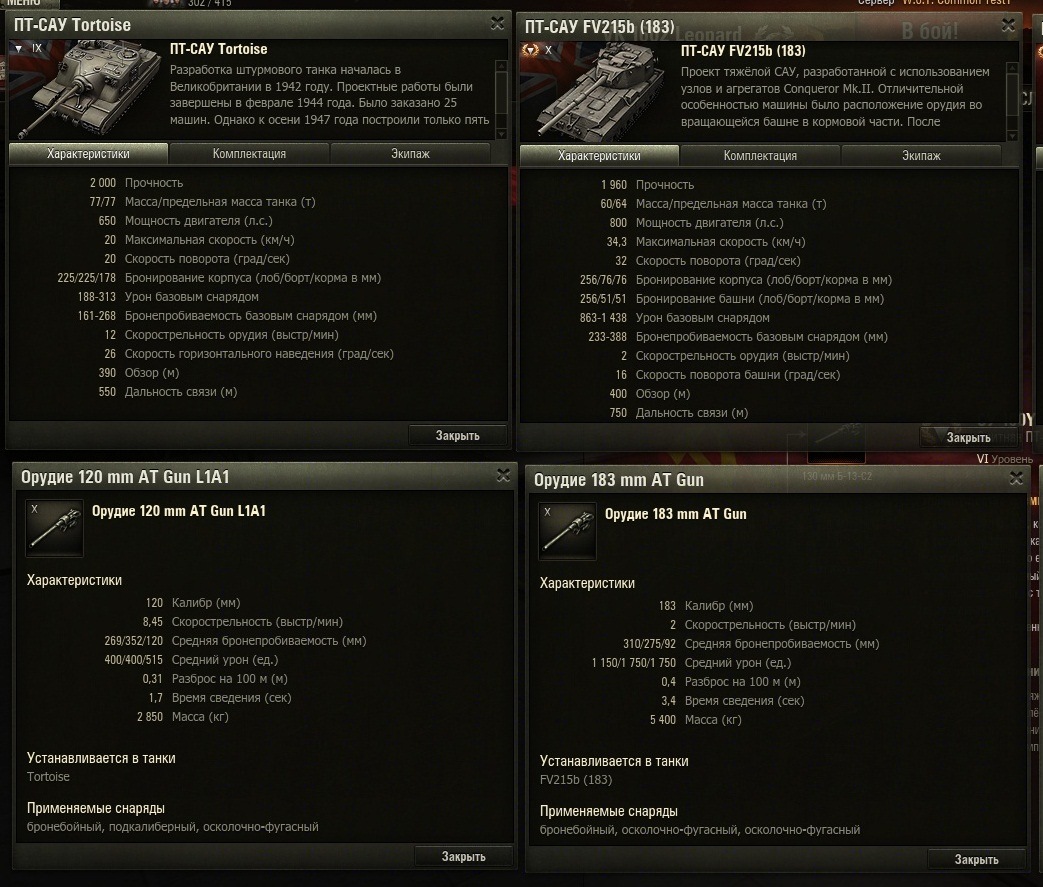
Task: Click Закрыть button in Tortoise window
Action: 458,435
